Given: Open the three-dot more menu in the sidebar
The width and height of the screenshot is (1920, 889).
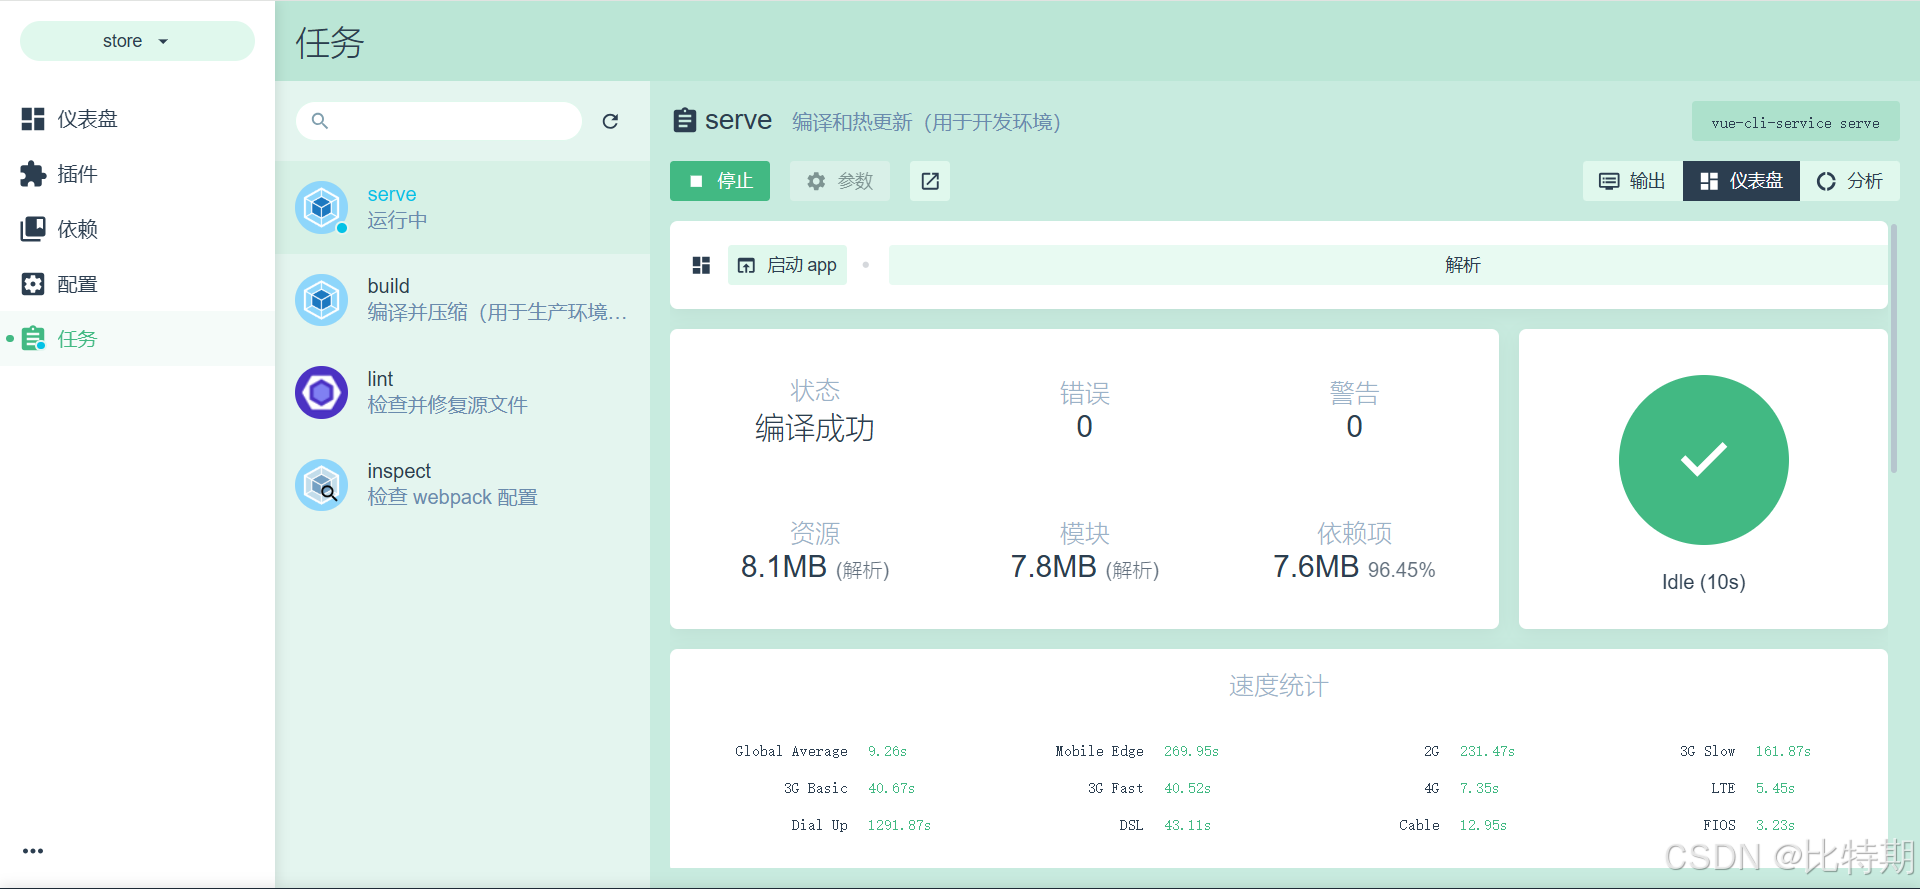Looking at the screenshot, I should [33, 851].
